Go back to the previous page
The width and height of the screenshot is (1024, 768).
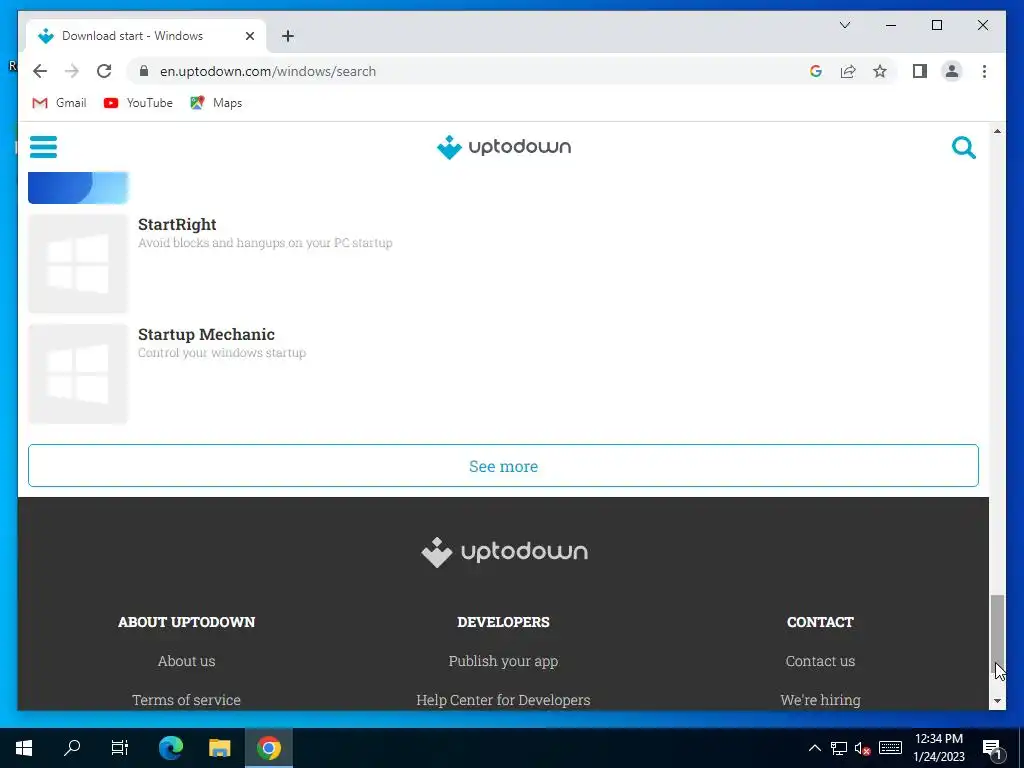click(x=40, y=71)
